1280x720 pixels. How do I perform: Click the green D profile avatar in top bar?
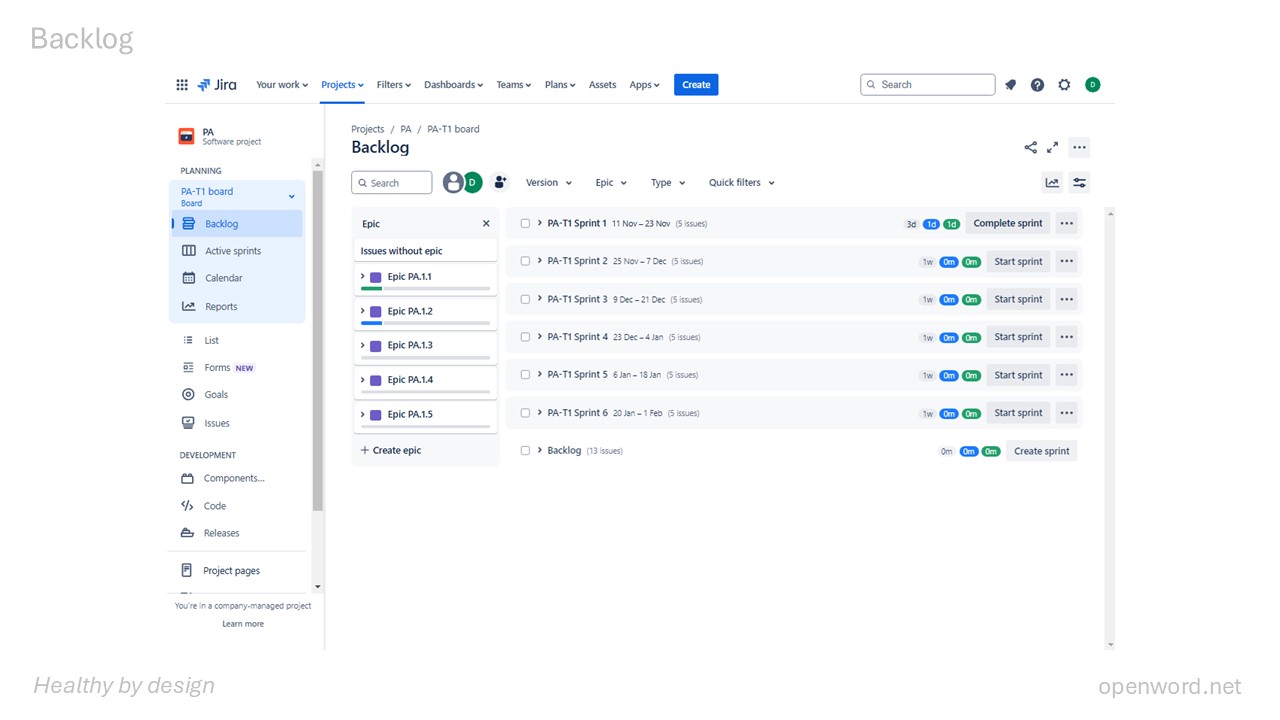1092,85
